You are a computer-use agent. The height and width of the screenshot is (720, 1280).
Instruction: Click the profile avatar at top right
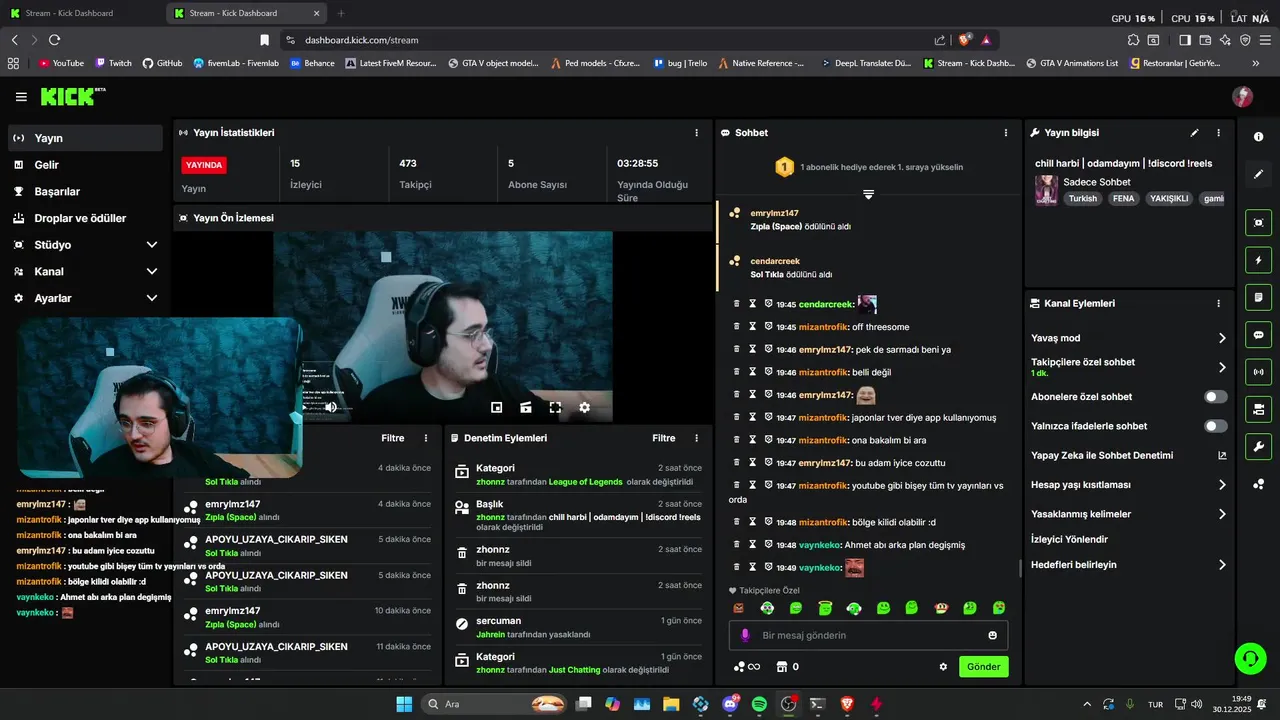coord(1242,96)
